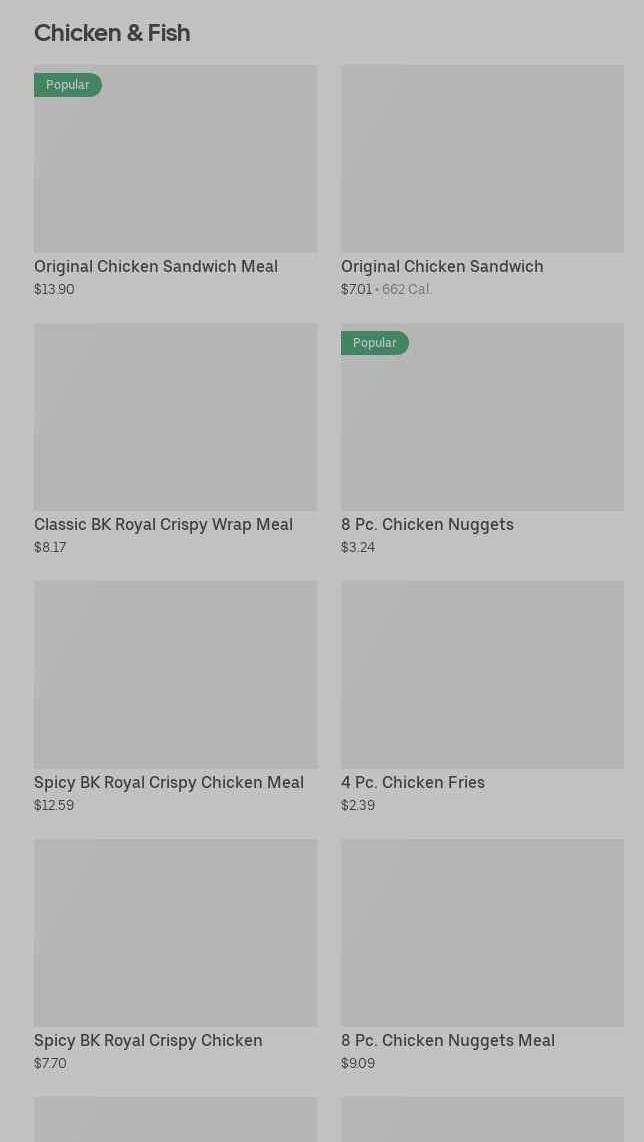Screen dimensions: 644x1142
Task: Click Classic BK Royal Crispy Wrap Meal title
Action: point(163,525)
